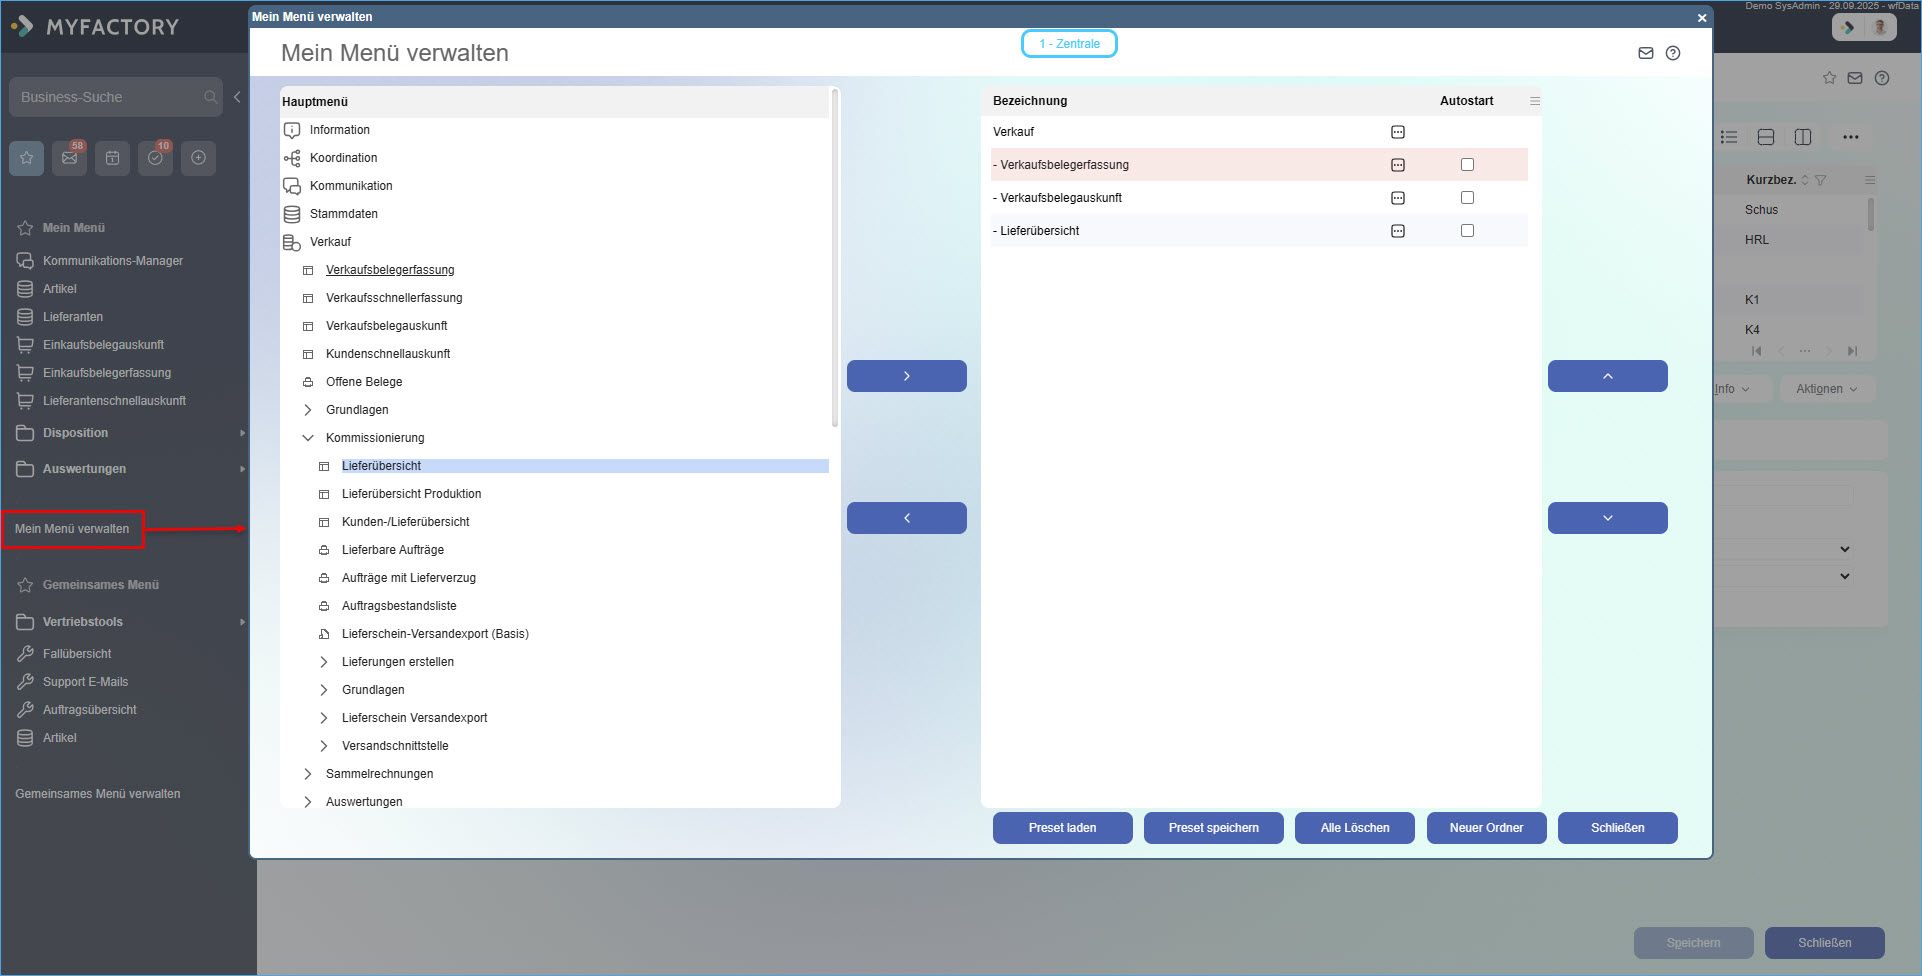The height and width of the screenshot is (976, 1922).
Task: Open the Disposition folder in the sidebar
Action: point(75,433)
